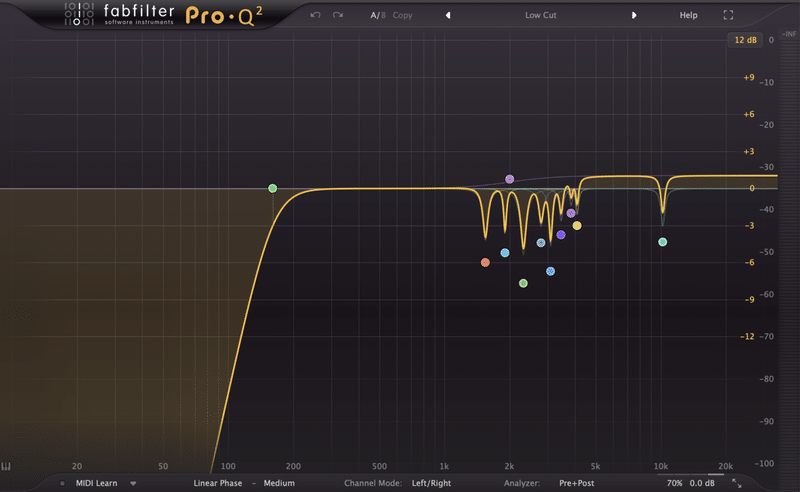Open Analyzer Pre+Post settings

tap(577, 483)
